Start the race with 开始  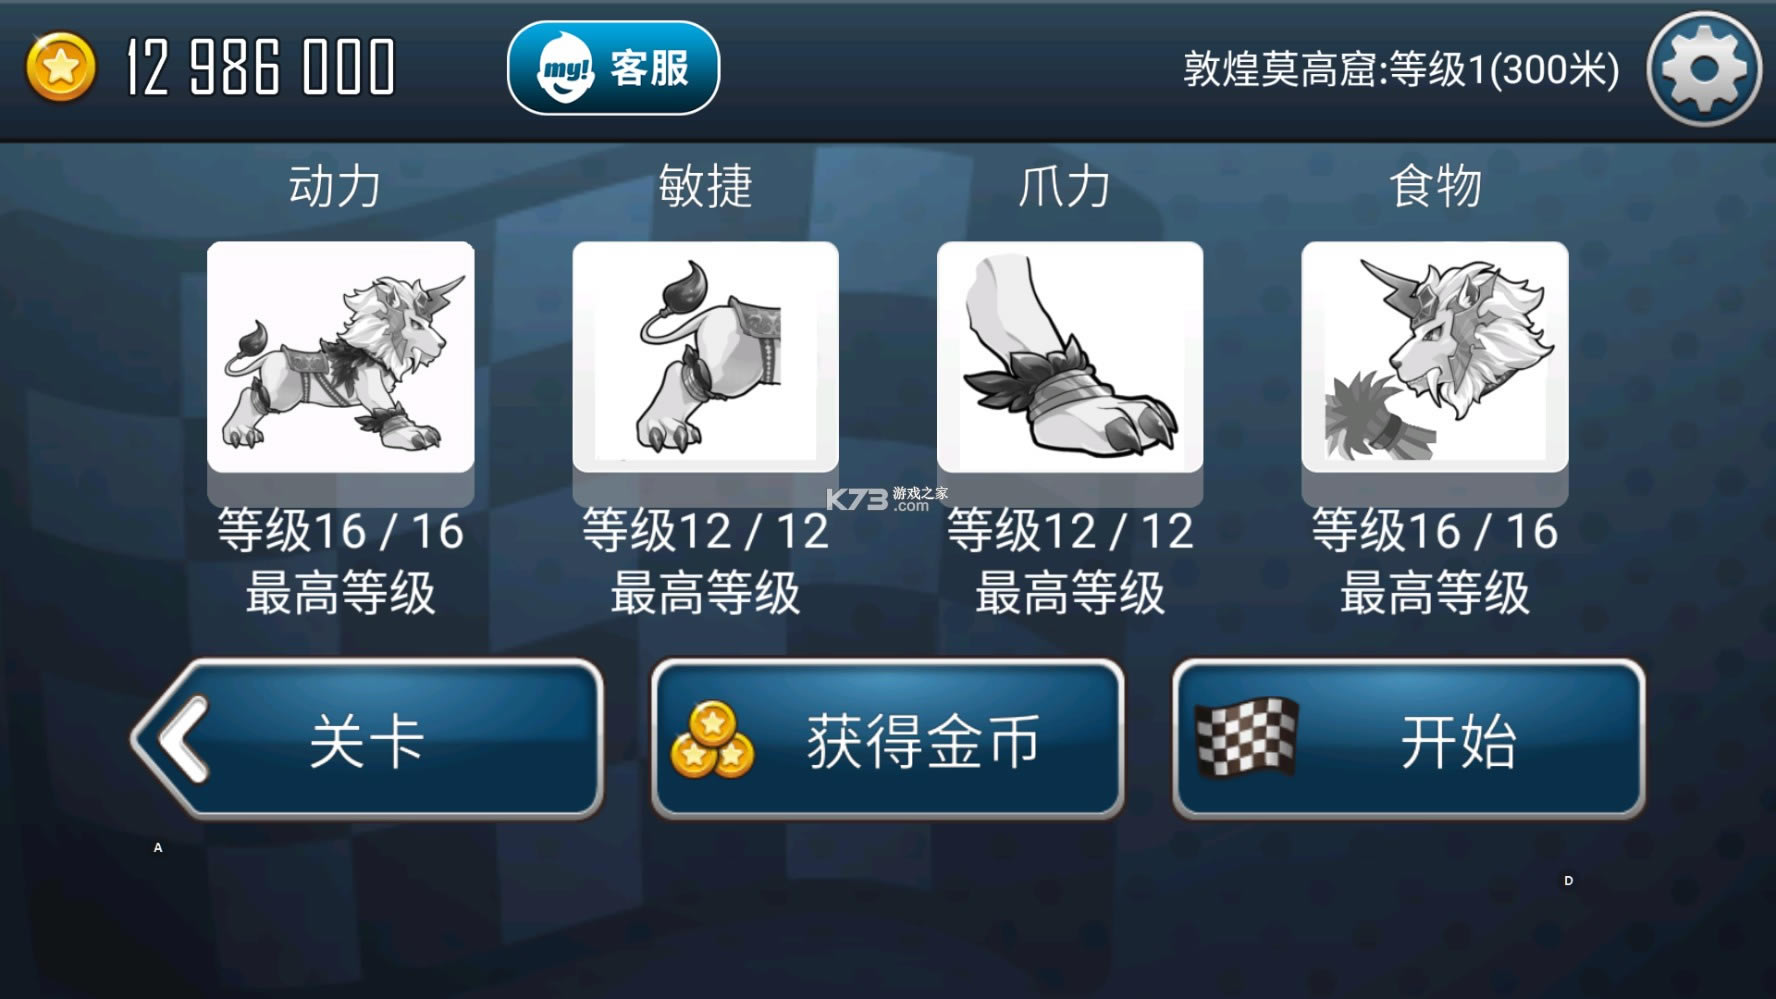coord(1409,739)
